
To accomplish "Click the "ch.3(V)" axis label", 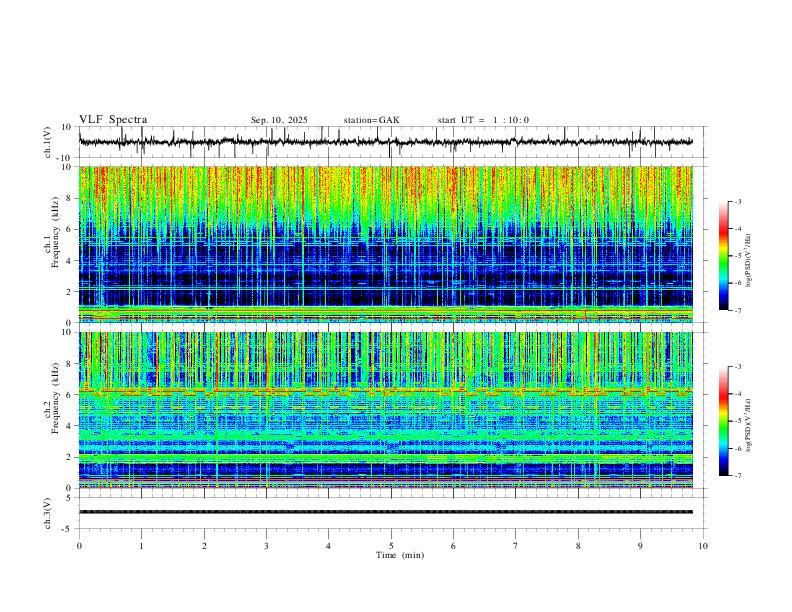I will (48, 513).
